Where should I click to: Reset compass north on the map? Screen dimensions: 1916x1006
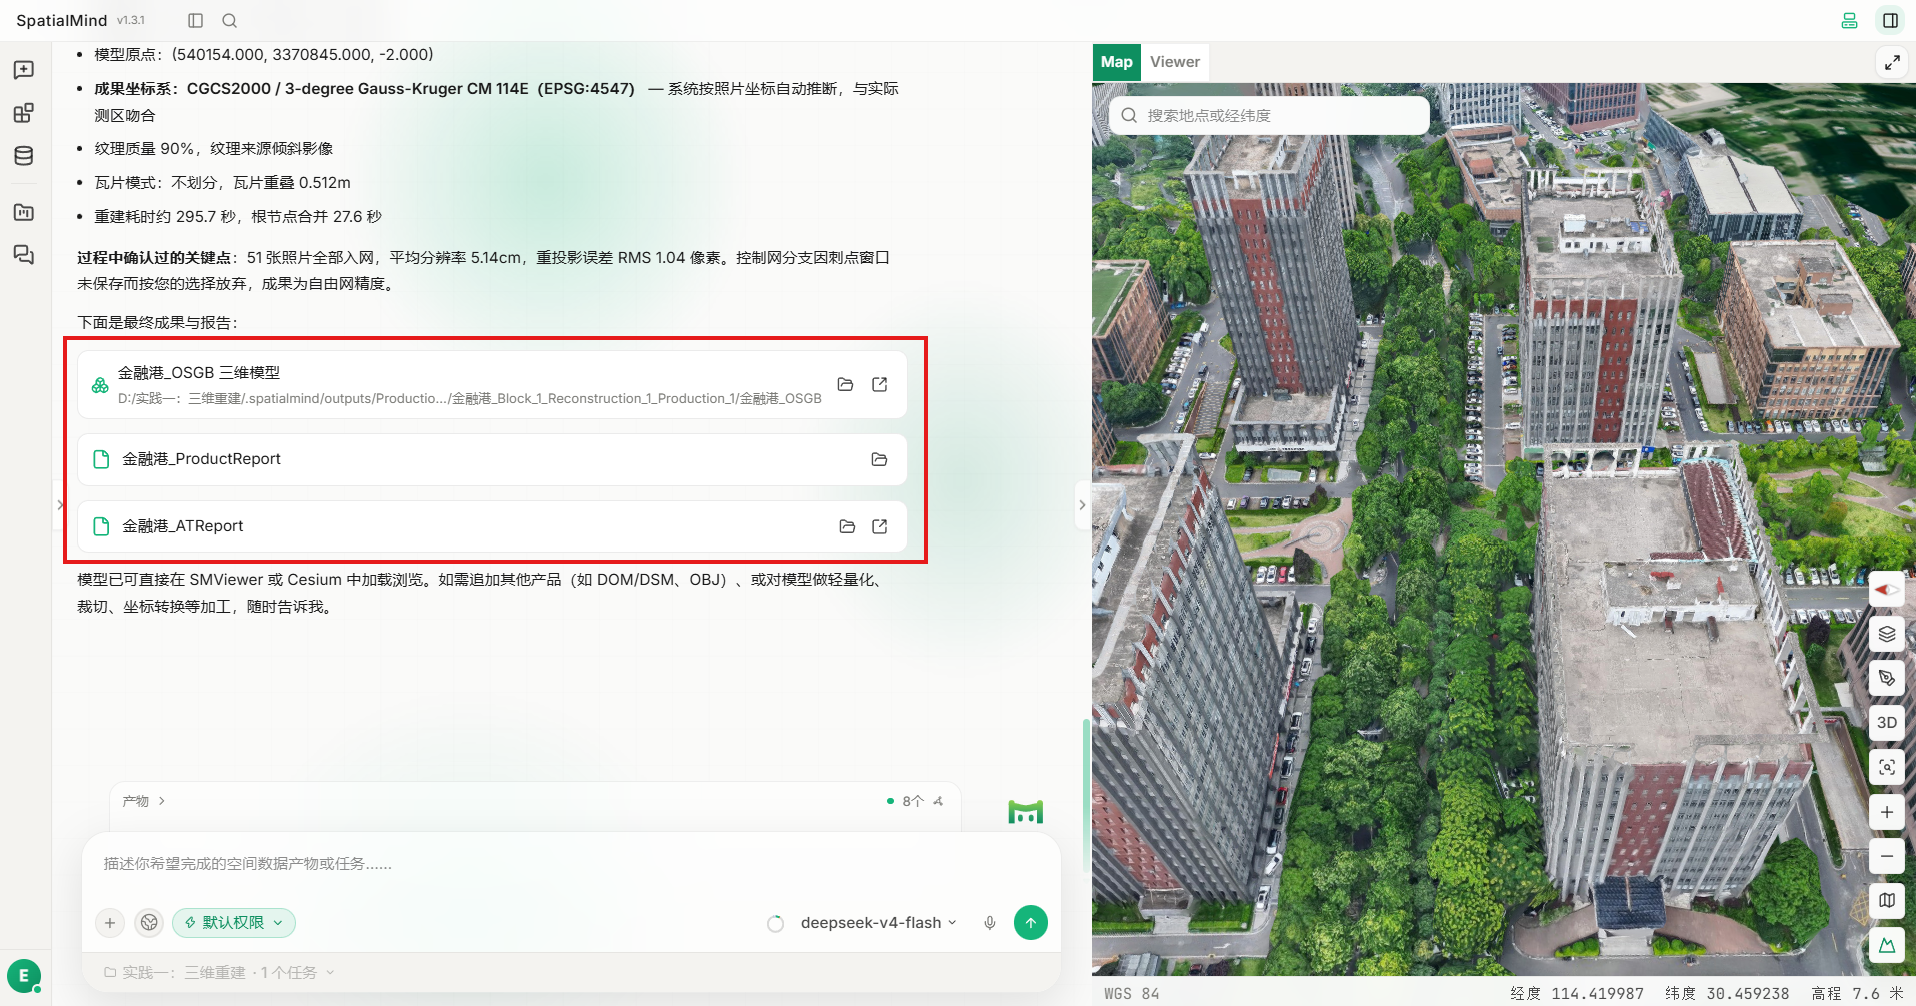click(1887, 589)
